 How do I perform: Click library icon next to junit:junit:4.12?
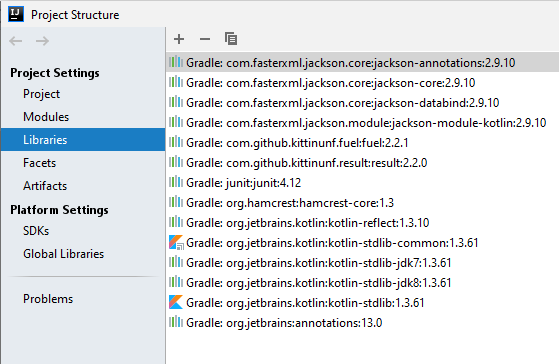click(x=176, y=182)
